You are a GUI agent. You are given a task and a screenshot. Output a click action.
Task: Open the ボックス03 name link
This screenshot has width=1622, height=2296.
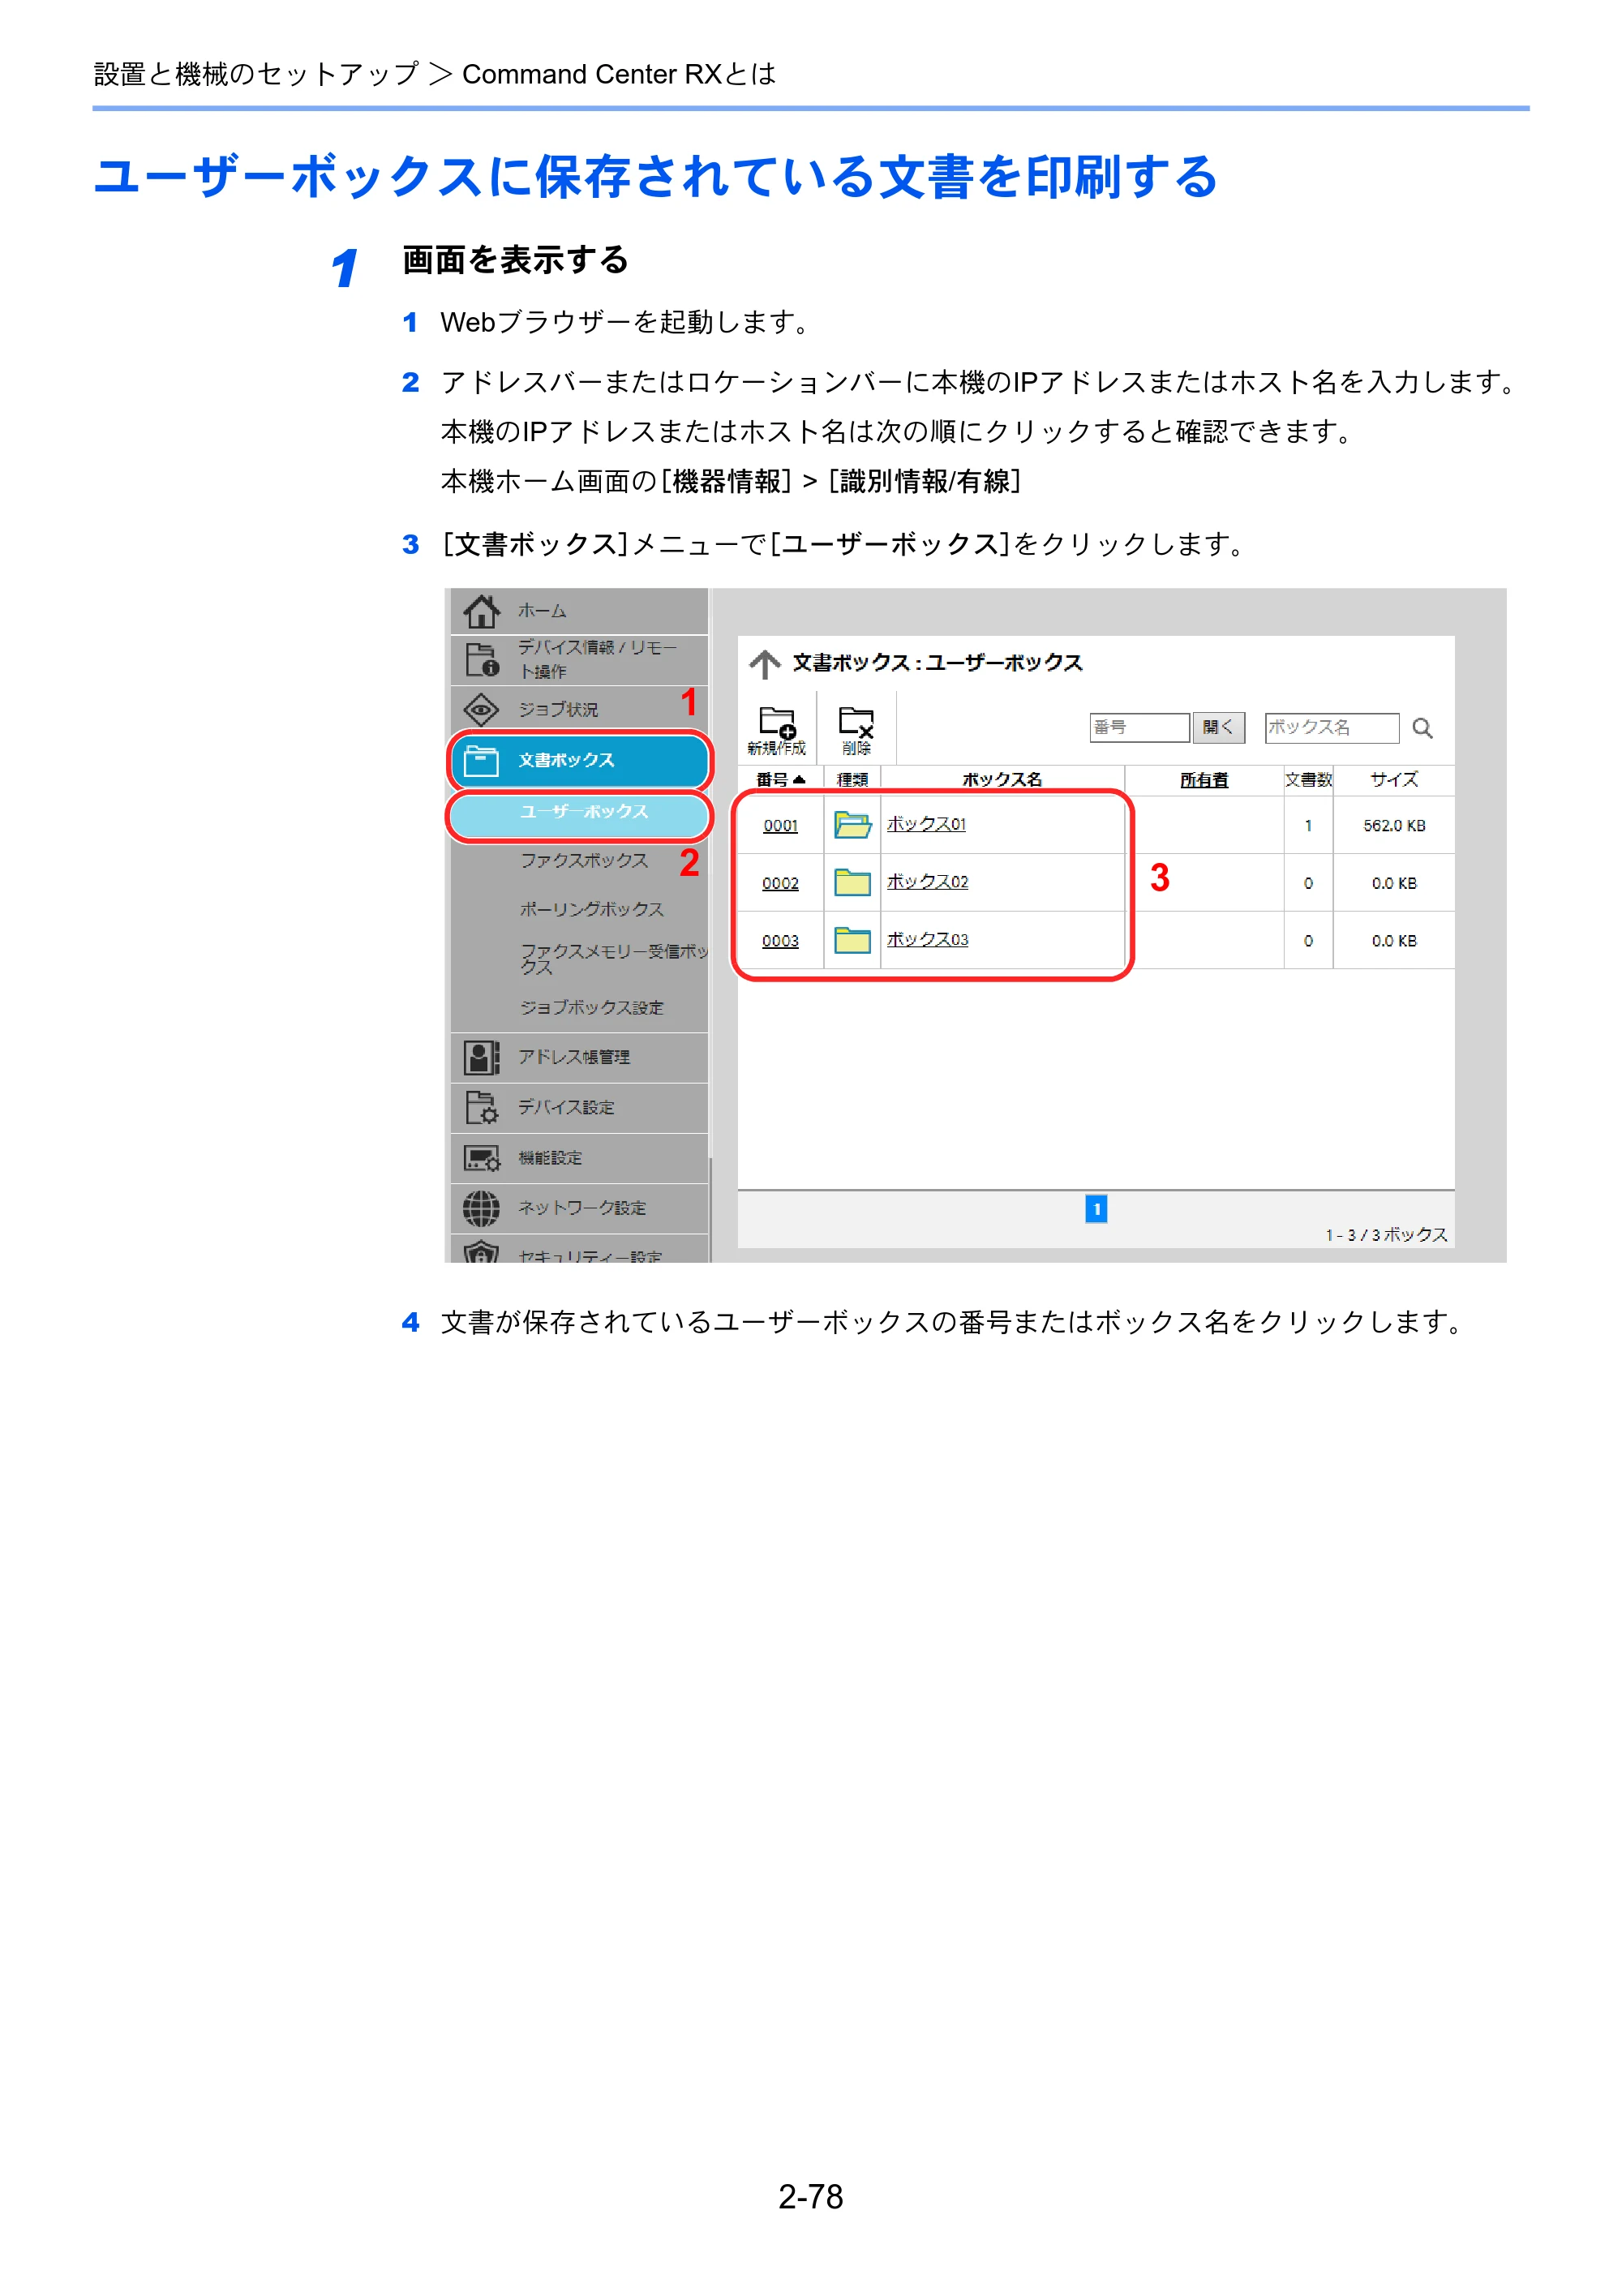click(x=927, y=939)
